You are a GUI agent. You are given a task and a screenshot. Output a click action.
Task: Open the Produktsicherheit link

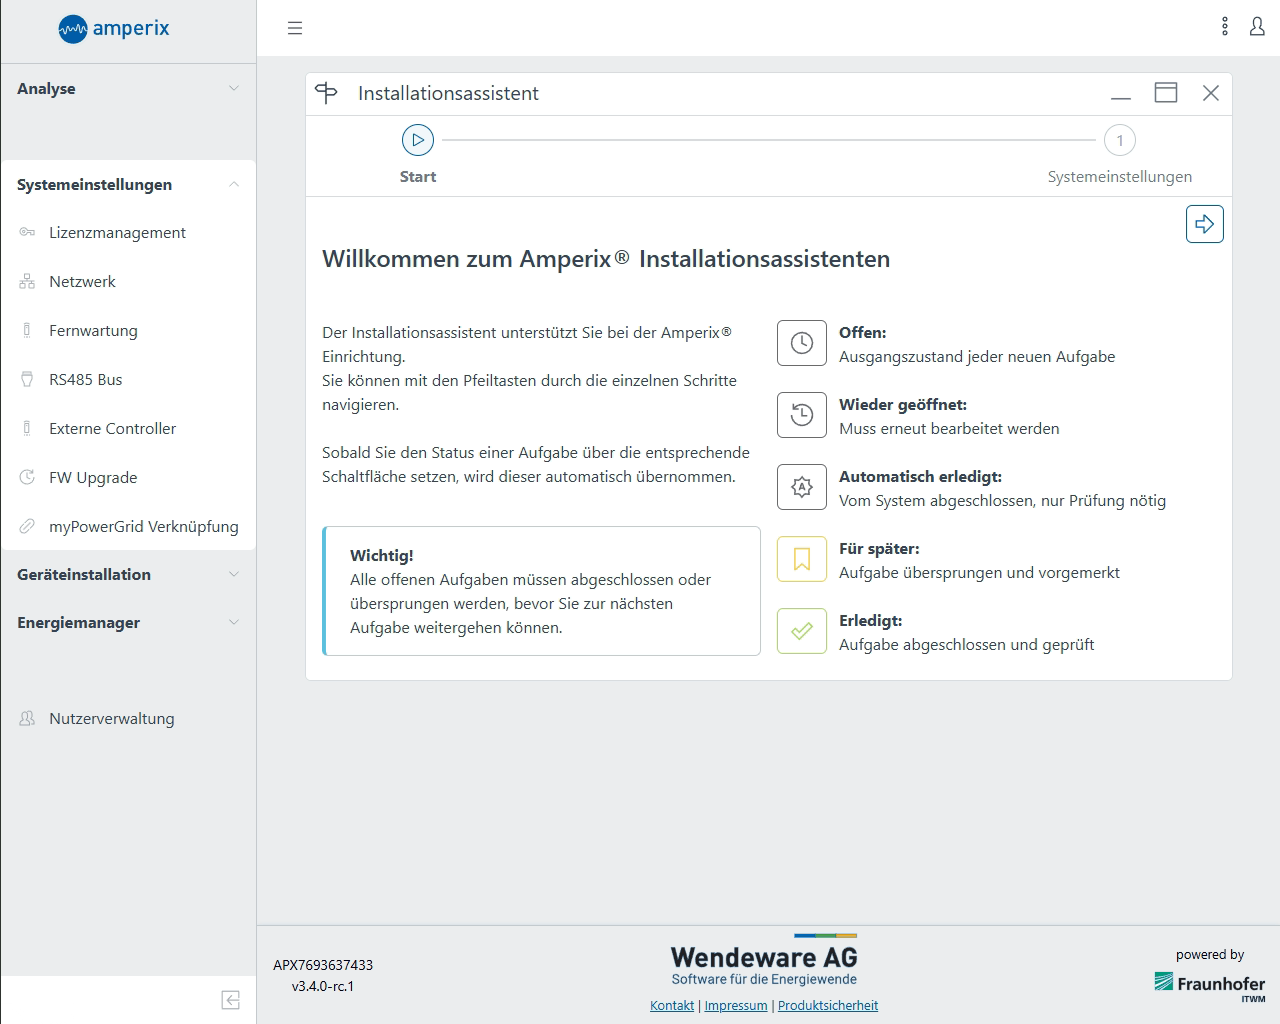828,1005
